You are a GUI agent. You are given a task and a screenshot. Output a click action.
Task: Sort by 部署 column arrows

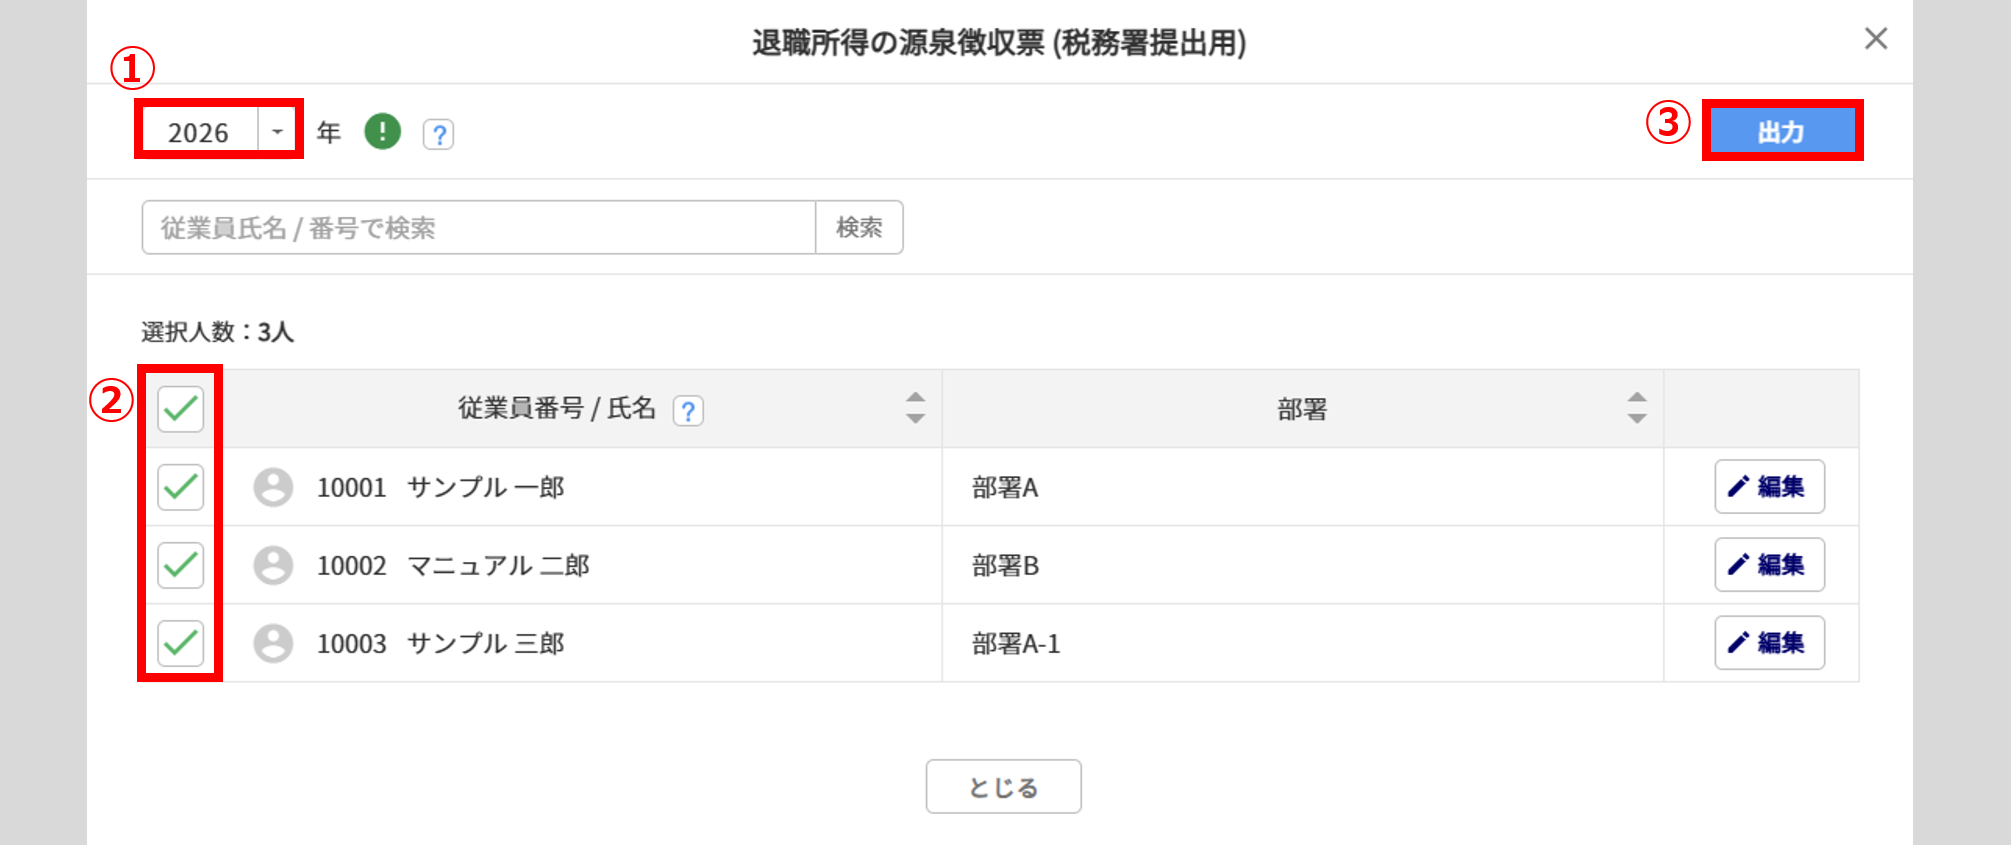[1636, 408]
